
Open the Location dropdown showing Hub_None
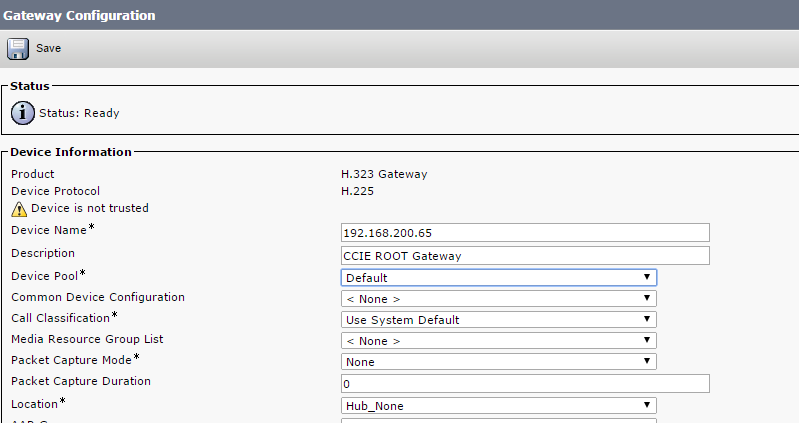click(498, 405)
